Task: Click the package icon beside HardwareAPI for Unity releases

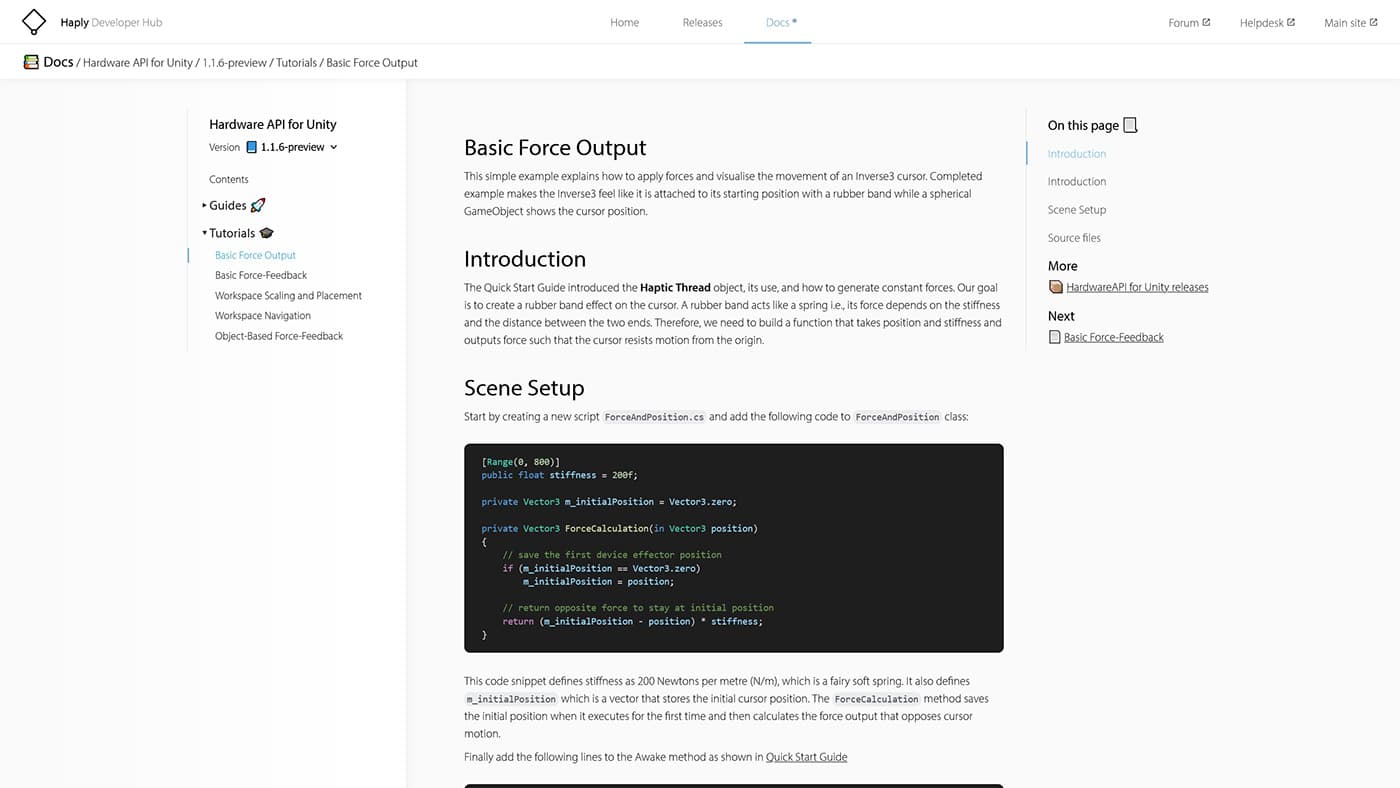Action: 1055,286
